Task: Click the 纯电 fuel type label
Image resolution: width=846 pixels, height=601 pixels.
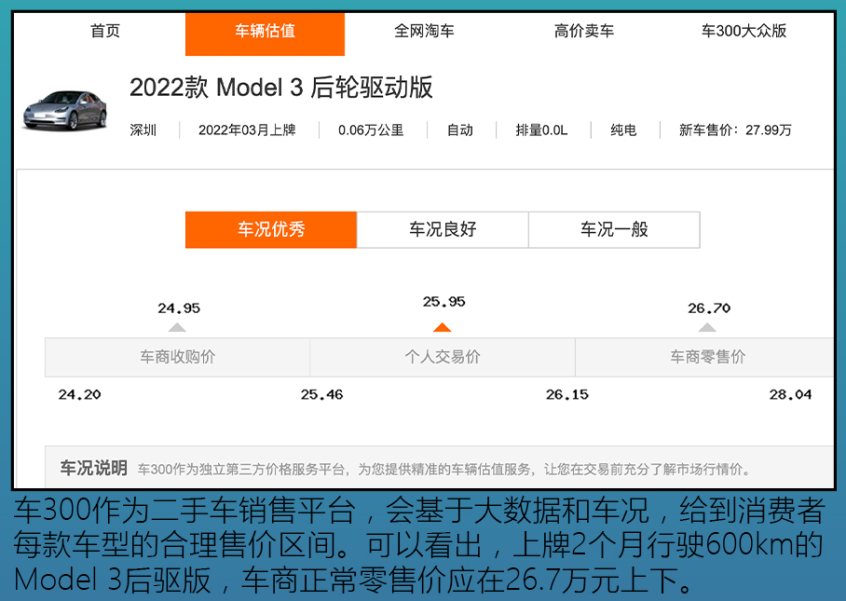Action: 624,130
